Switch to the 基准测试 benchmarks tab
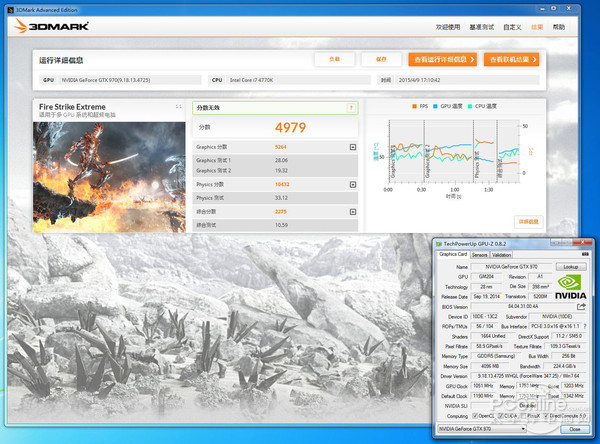 coord(481,27)
